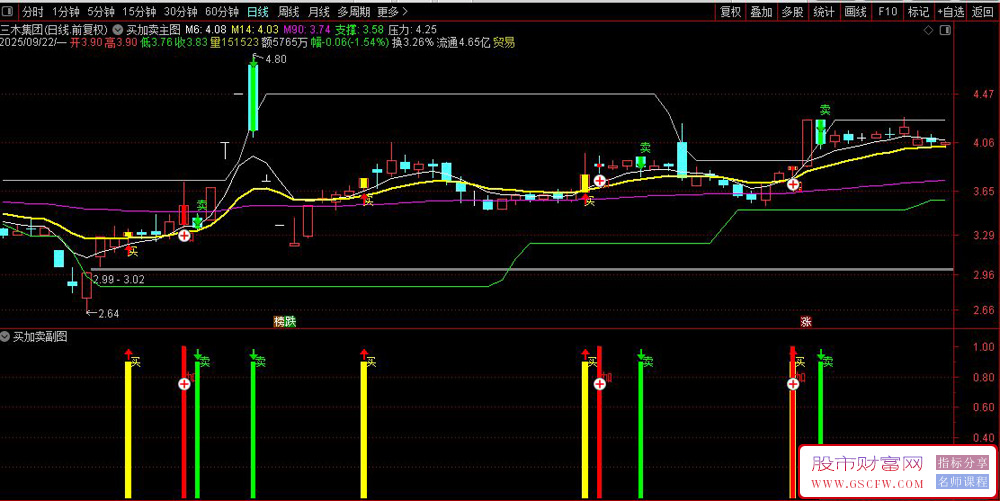The image size is (1000, 501).
Task: Click the 2.64 low price label
Action: click(108, 313)
